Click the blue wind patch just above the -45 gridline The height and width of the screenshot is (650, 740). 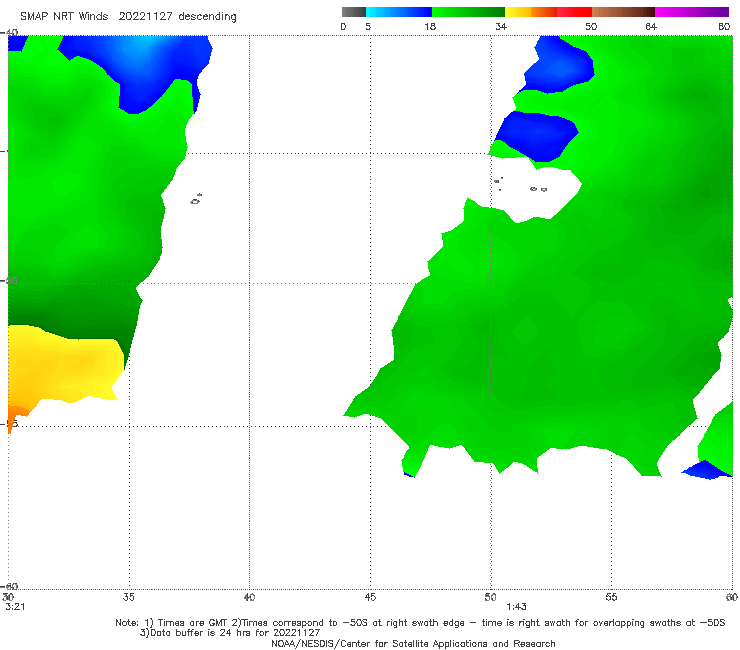click(x=538, y=135)
